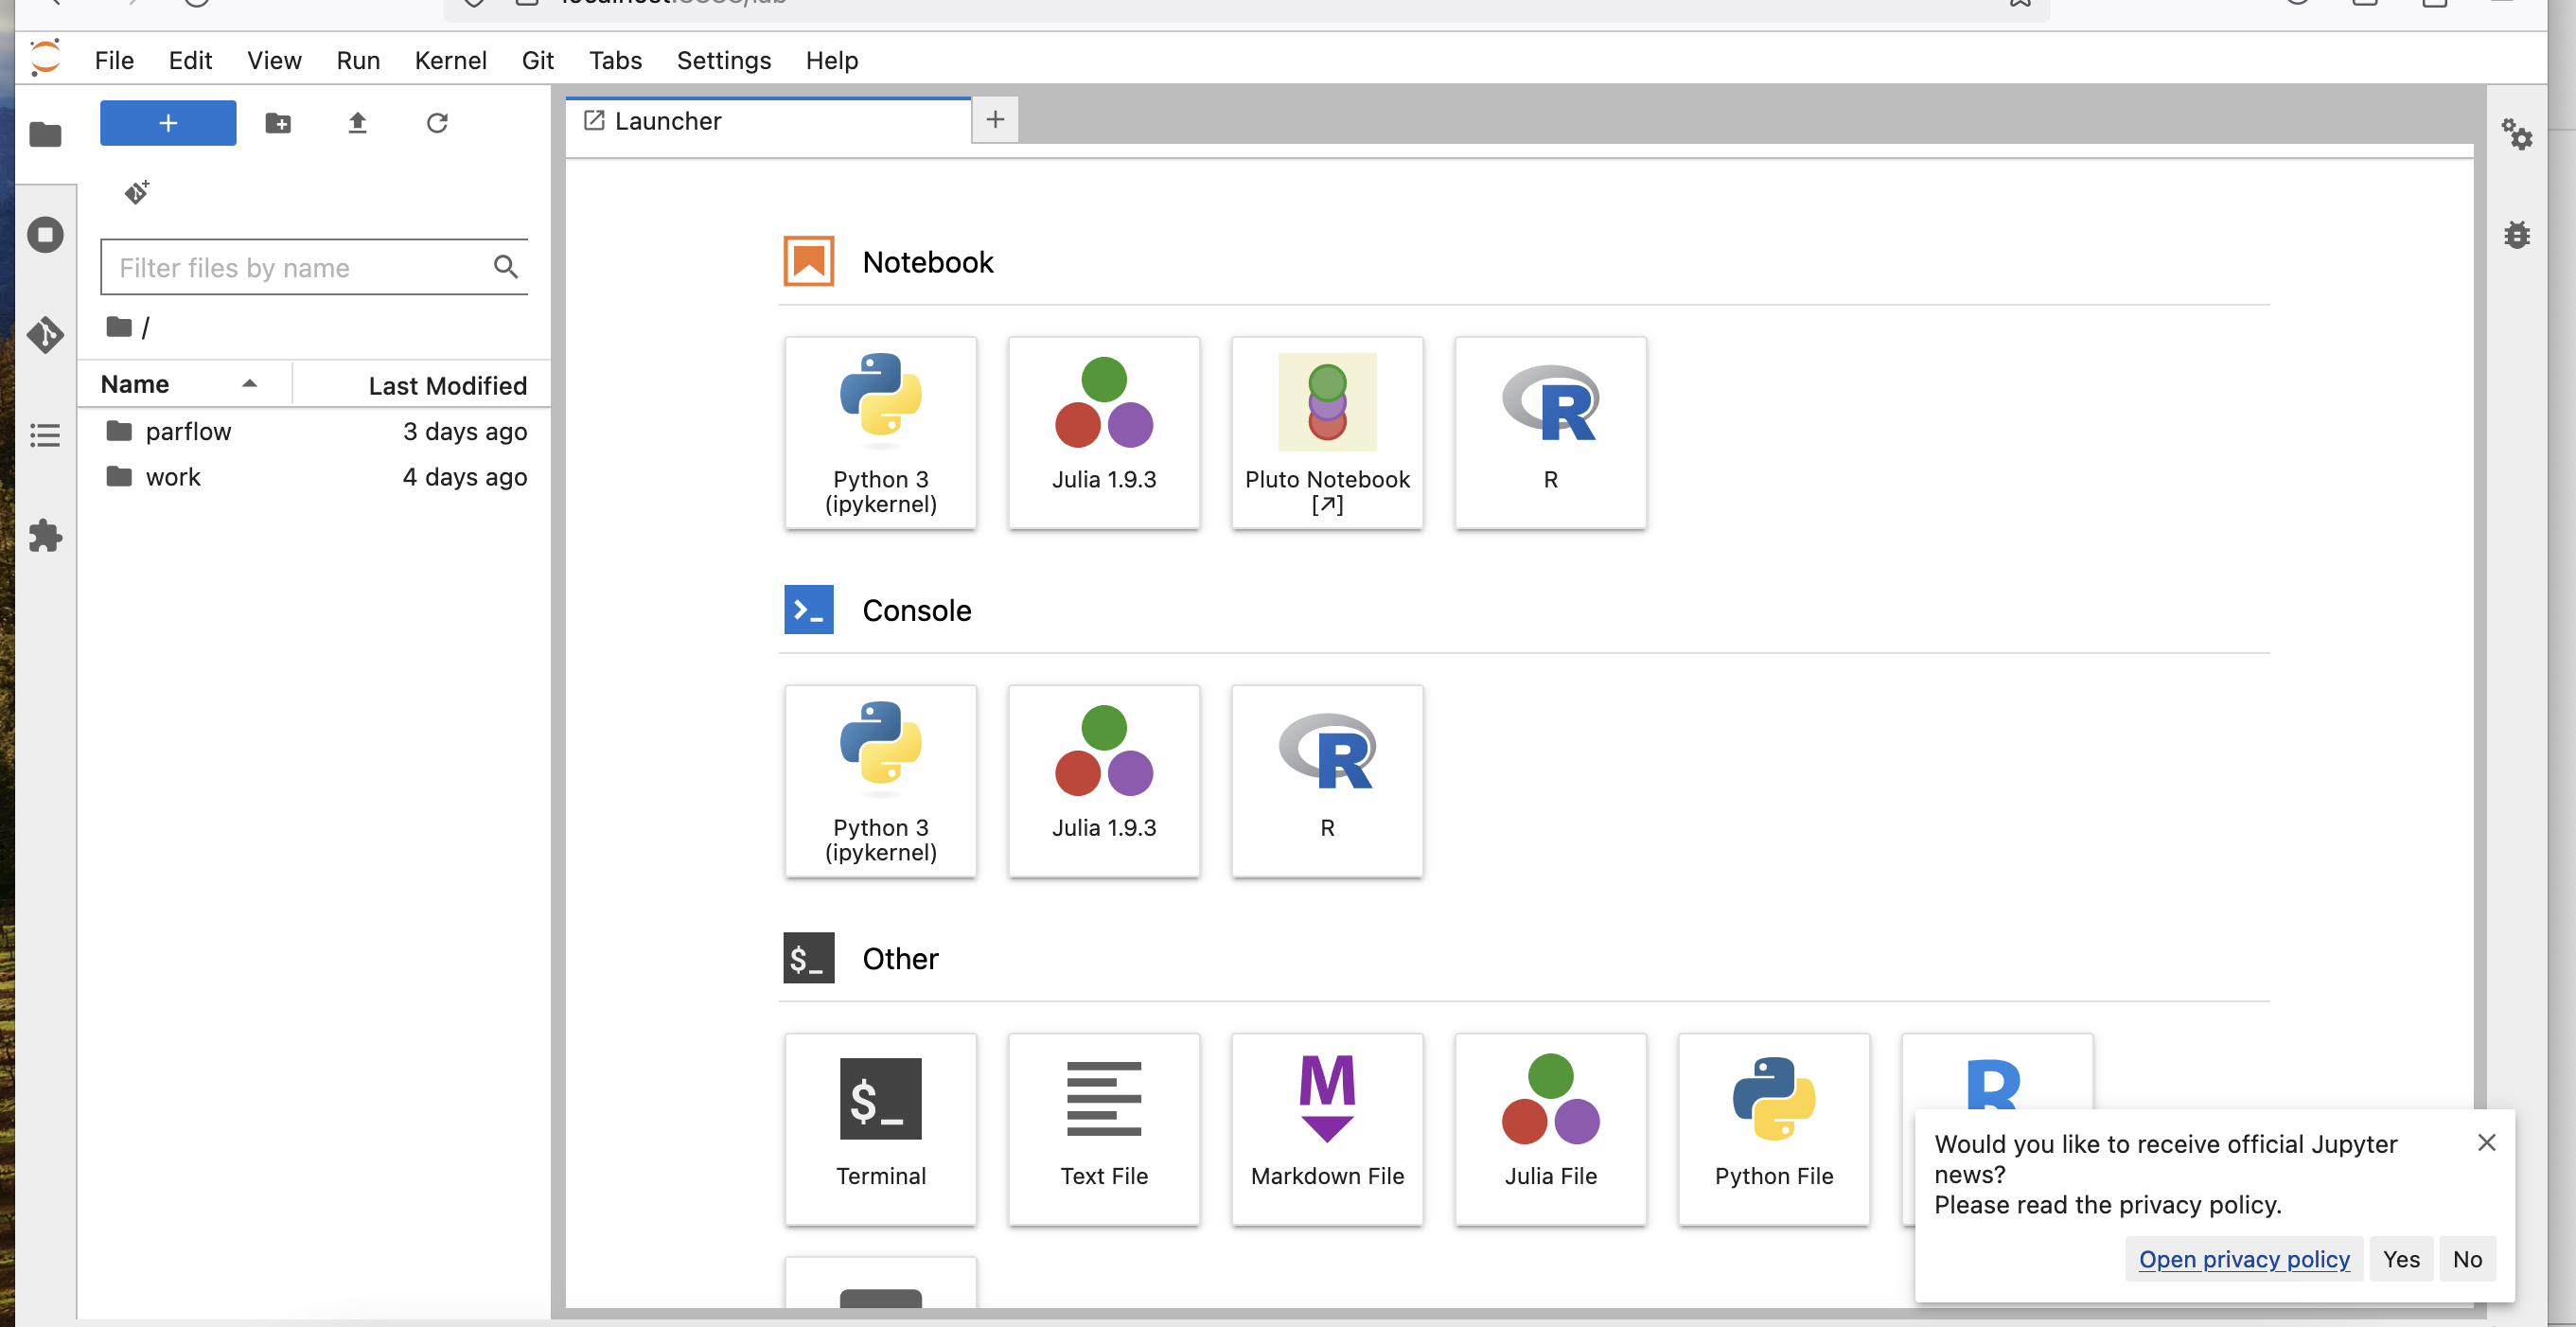2576x1327 pixels.
Task: Open the Extension Manager puzzle icon
Action: (x=45, y=536)
